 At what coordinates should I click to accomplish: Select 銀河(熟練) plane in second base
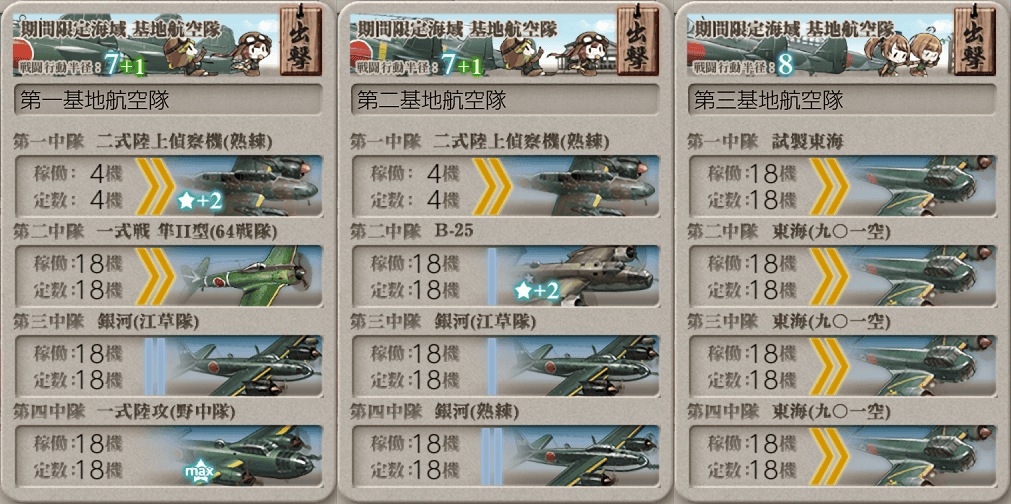point(504,455)
